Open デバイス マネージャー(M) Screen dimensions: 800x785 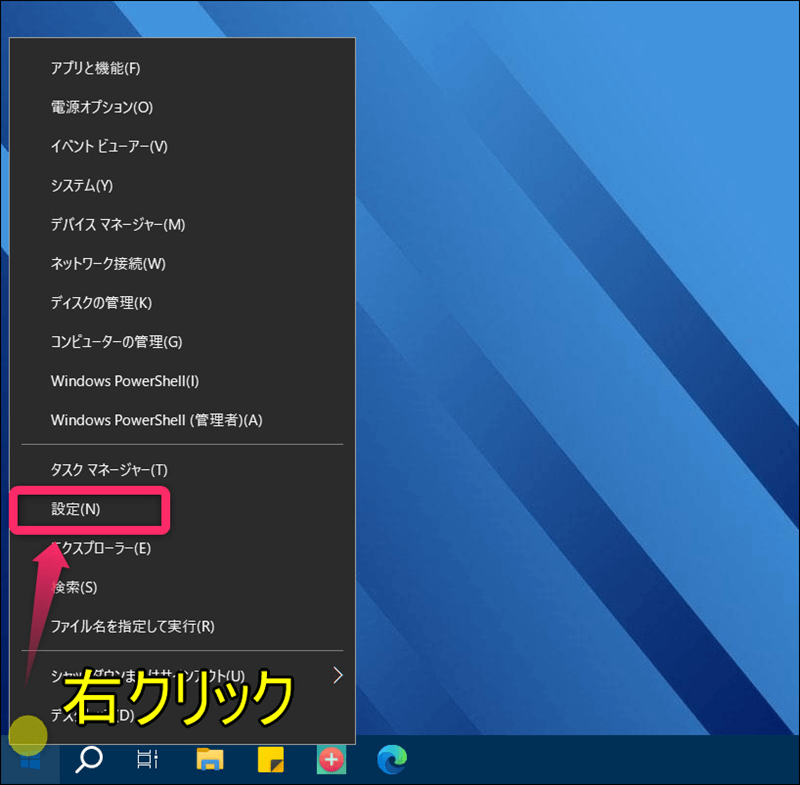(x=118, y=224)
